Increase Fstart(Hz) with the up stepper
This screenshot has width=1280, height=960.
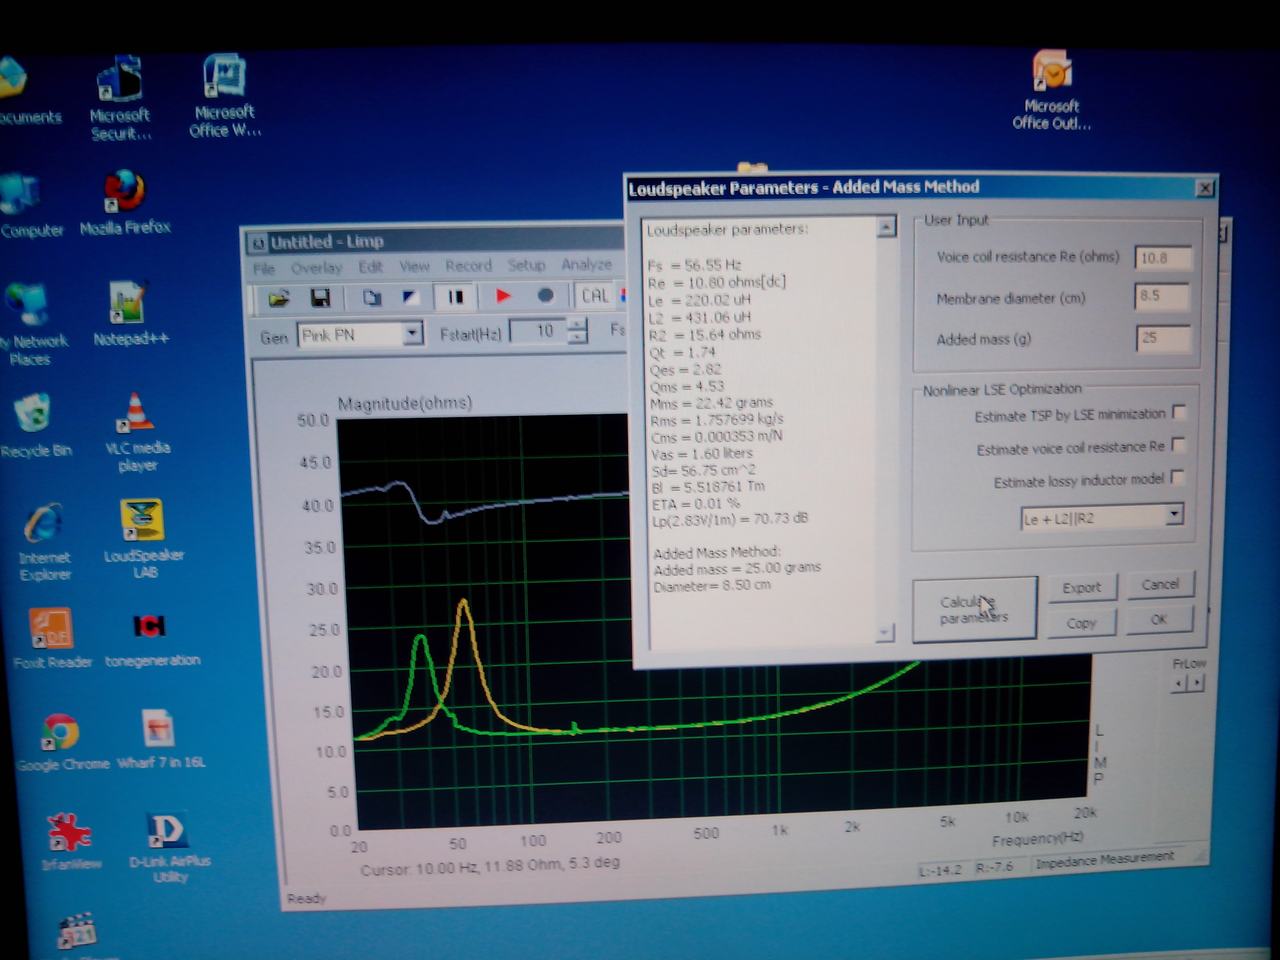coord(577,324)
